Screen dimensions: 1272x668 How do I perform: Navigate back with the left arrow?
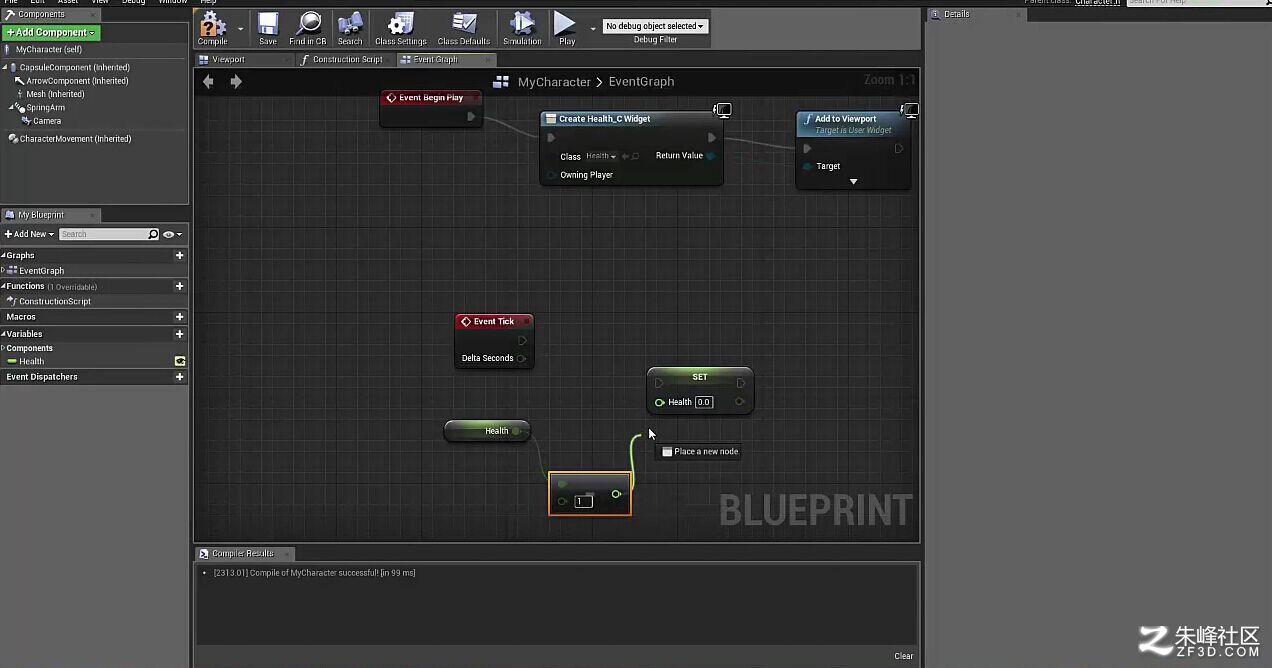pyautogui.click(x=208, y=82)
